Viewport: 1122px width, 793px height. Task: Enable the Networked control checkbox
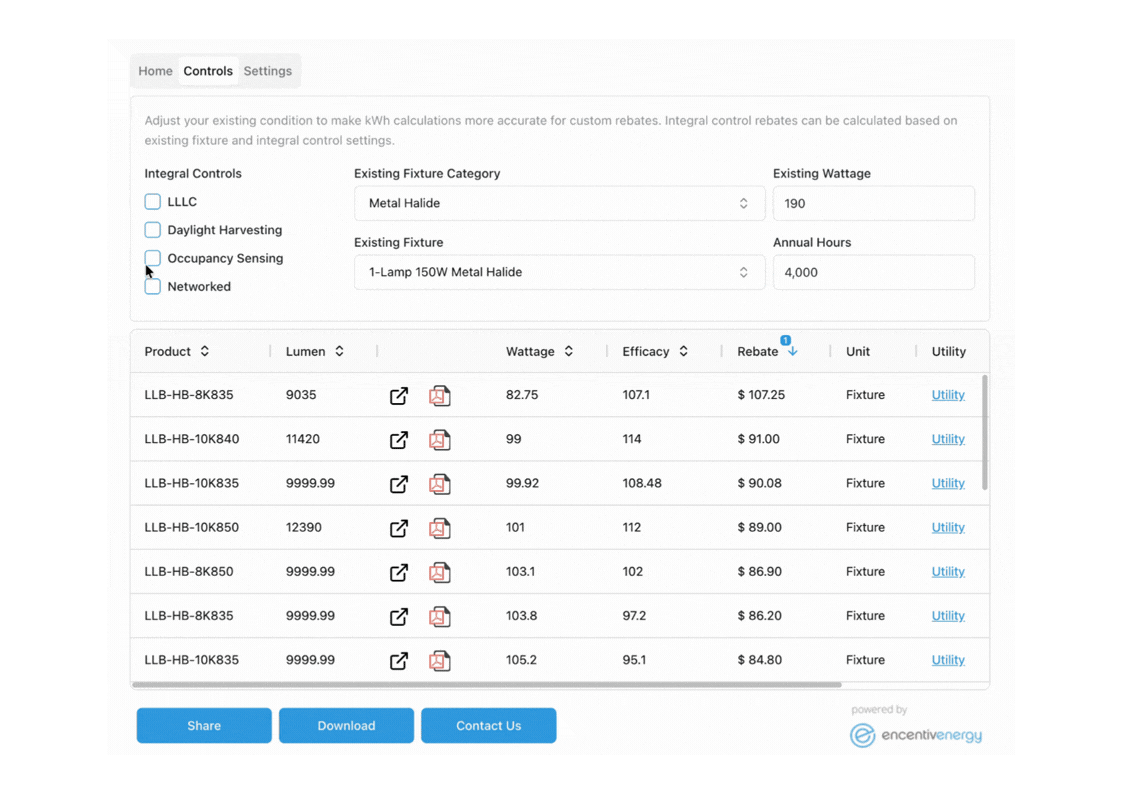click(x=152, y=285)
